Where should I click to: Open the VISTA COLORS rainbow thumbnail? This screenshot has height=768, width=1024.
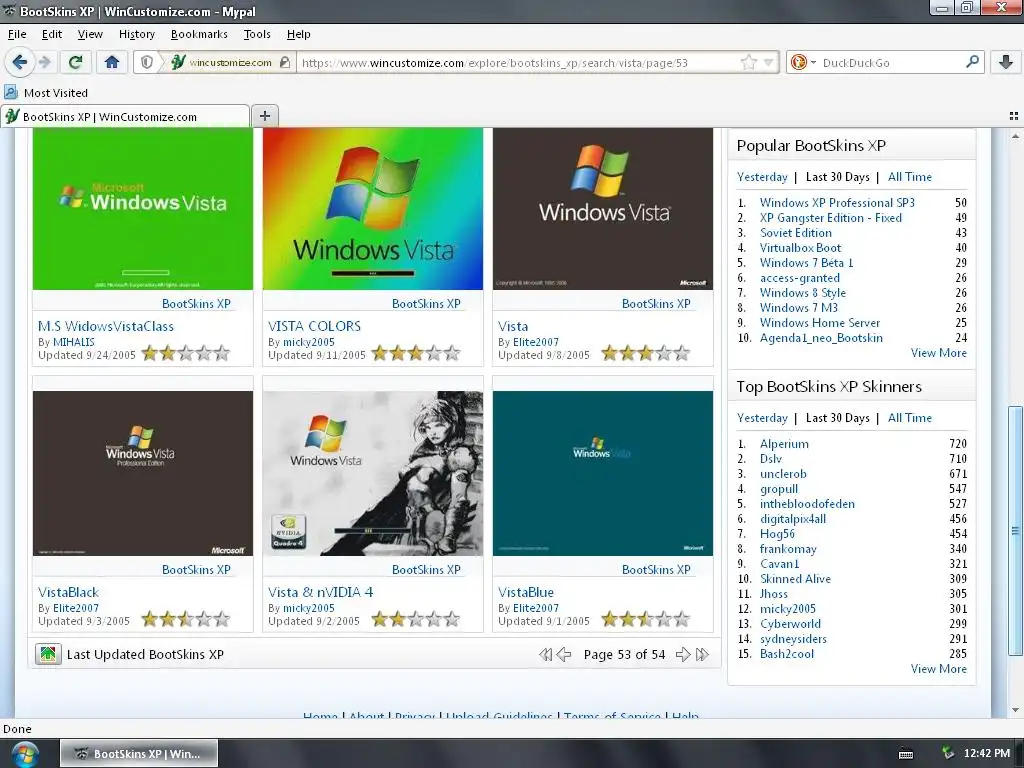pos(373,209)
